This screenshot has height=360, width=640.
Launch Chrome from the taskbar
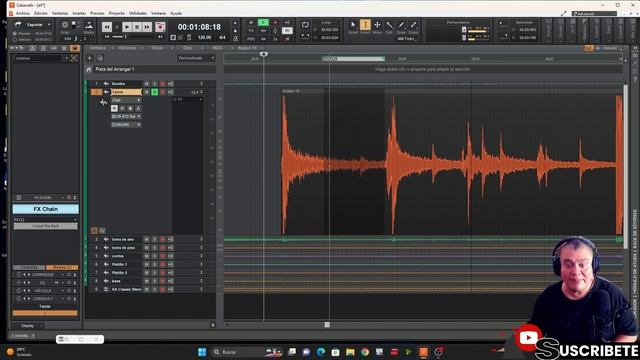click(x=365, y=352)
